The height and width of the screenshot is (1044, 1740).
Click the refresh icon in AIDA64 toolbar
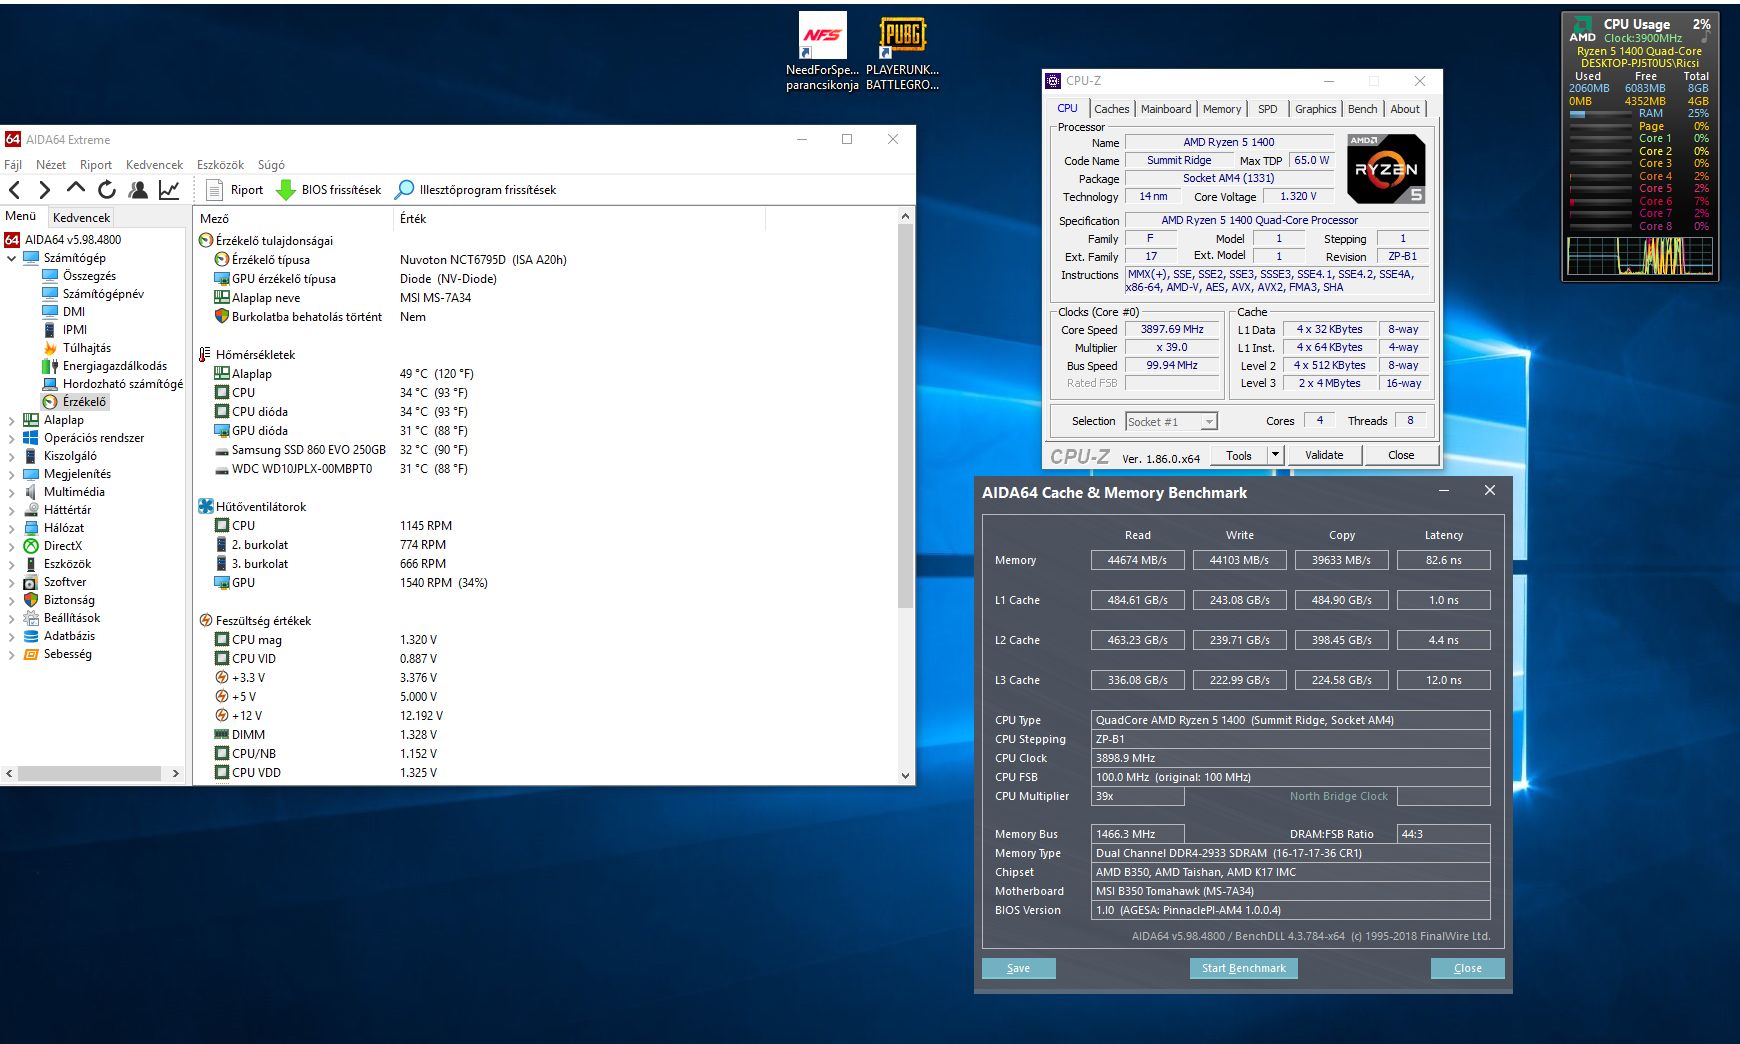pyautogui.click(x=107, y=190)
